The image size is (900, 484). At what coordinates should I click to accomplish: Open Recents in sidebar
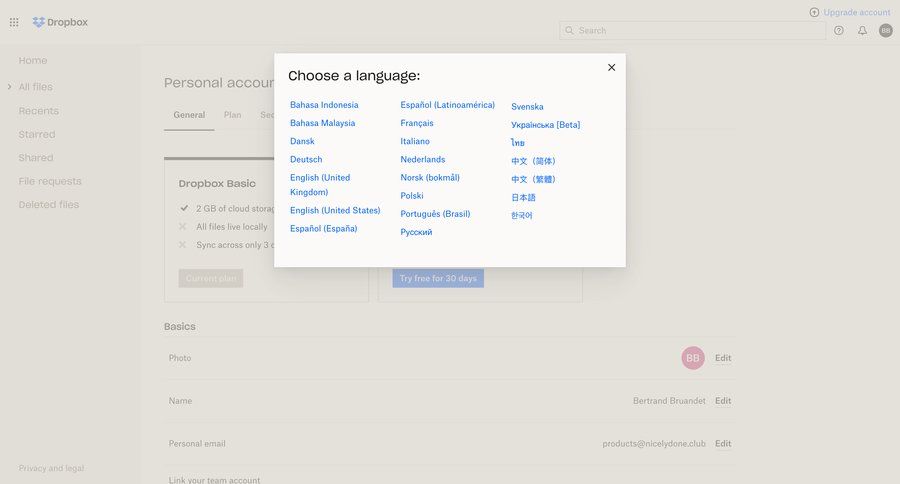point(38,111)
